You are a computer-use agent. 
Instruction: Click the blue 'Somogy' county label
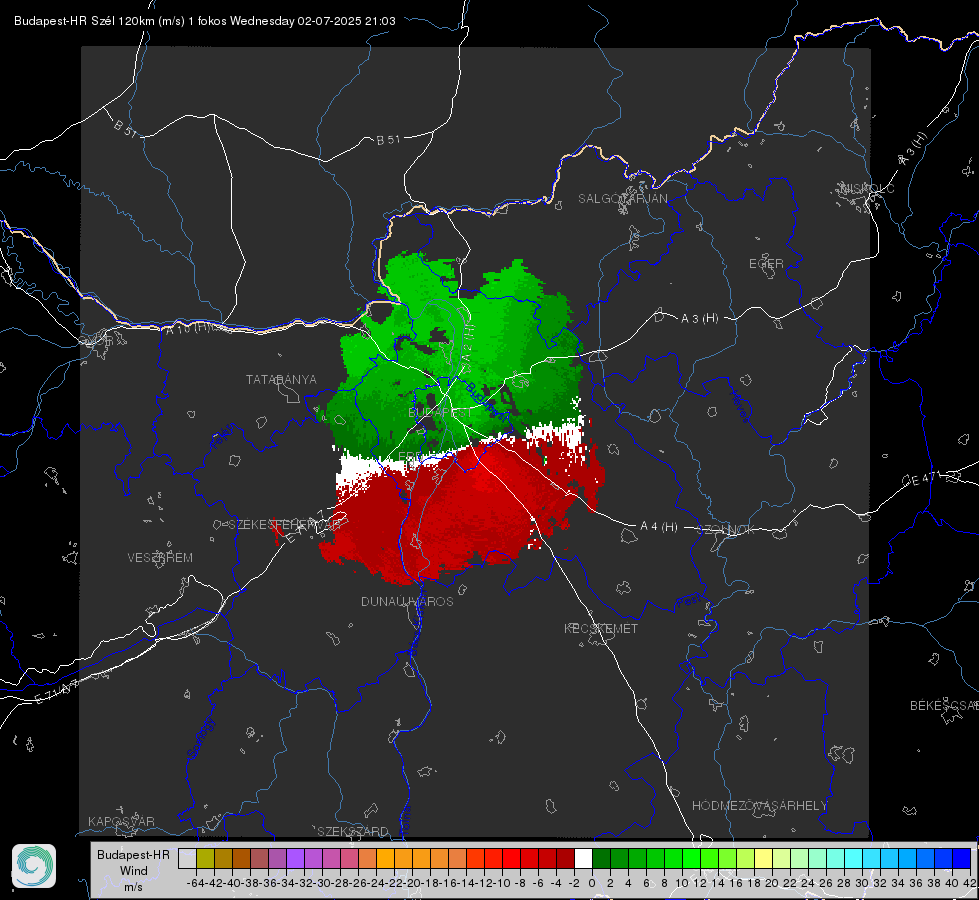coord(200,737)
